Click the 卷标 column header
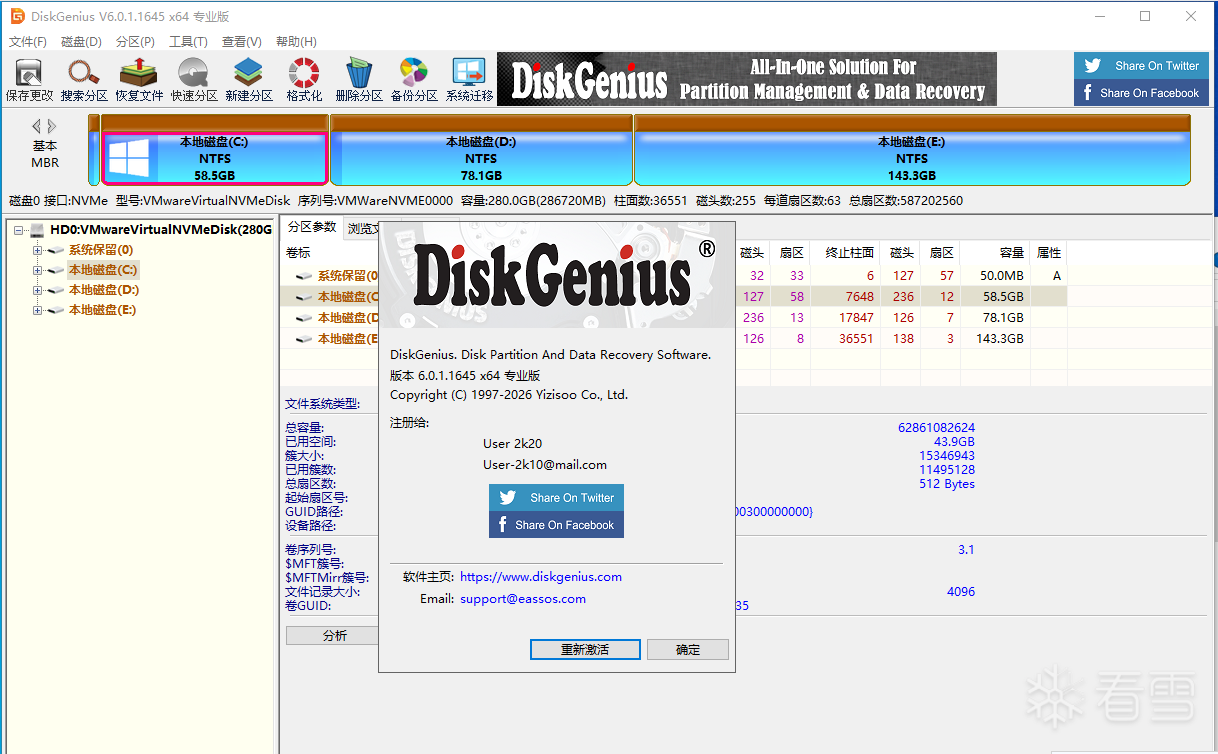Screen dimensions: 1218x754 (298, 253)
